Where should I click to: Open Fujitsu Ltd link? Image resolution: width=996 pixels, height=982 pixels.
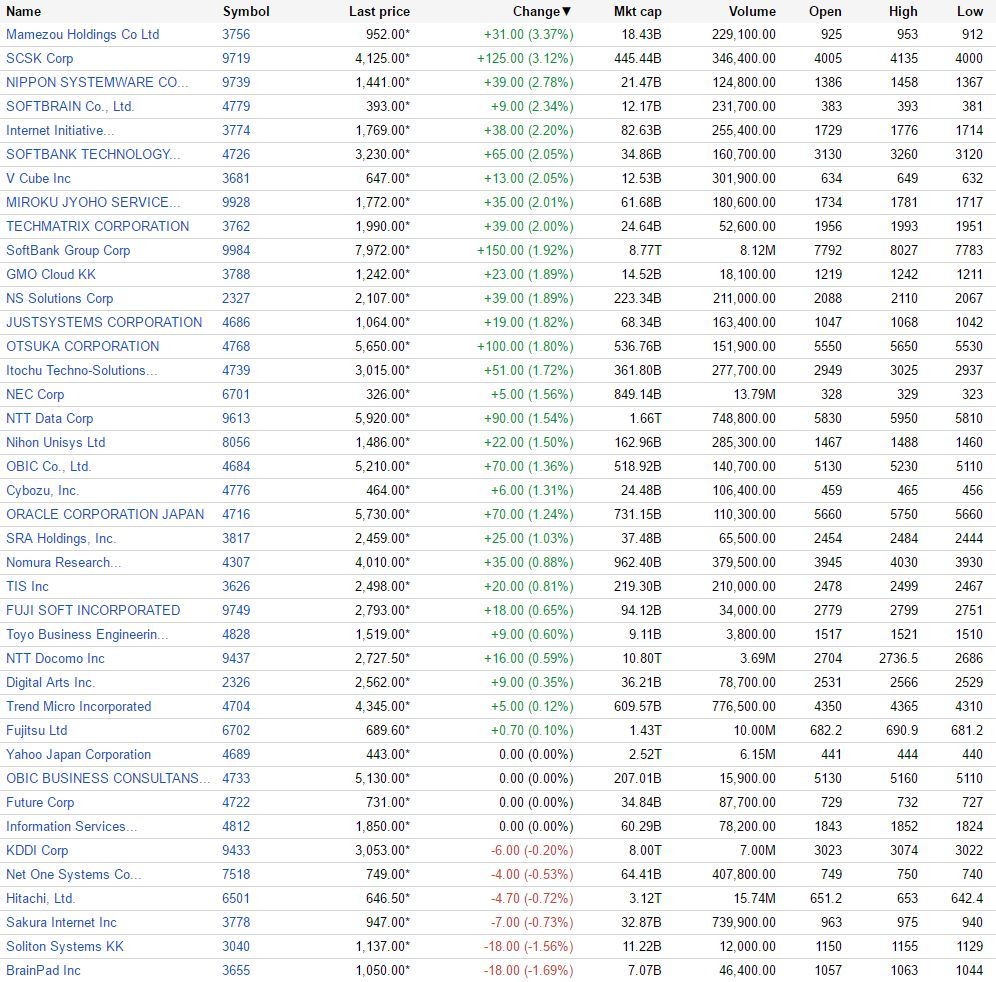(x=36, y=730)
